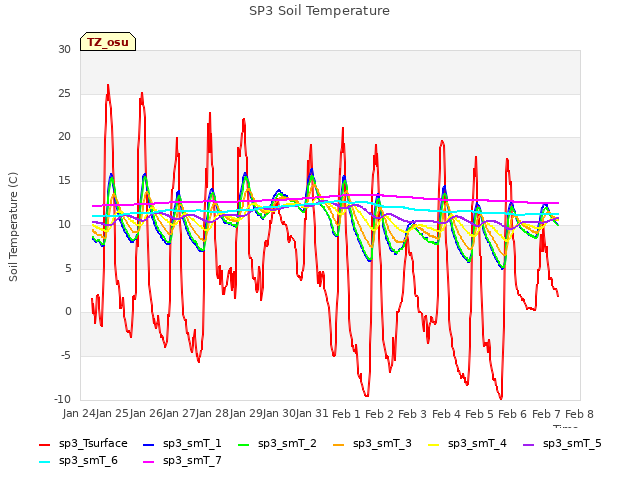Click the -5 y-axis tick label
This screenshot has width=640, height=480.
(x=65, y=356)
